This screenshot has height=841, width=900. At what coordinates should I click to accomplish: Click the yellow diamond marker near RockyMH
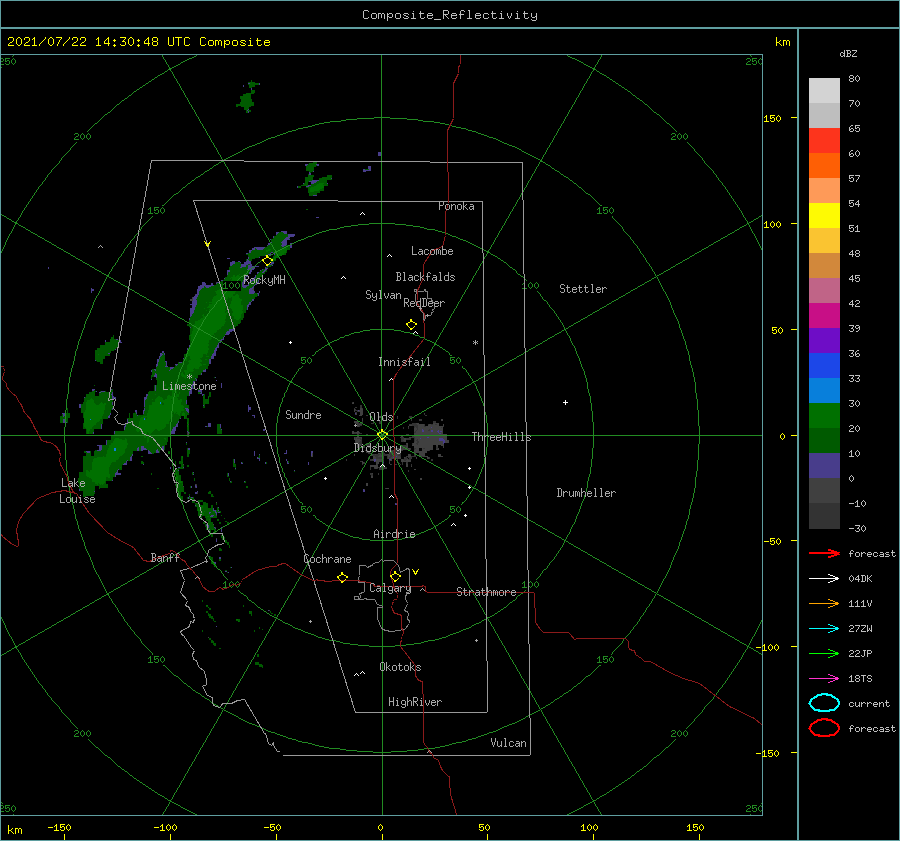267,261
